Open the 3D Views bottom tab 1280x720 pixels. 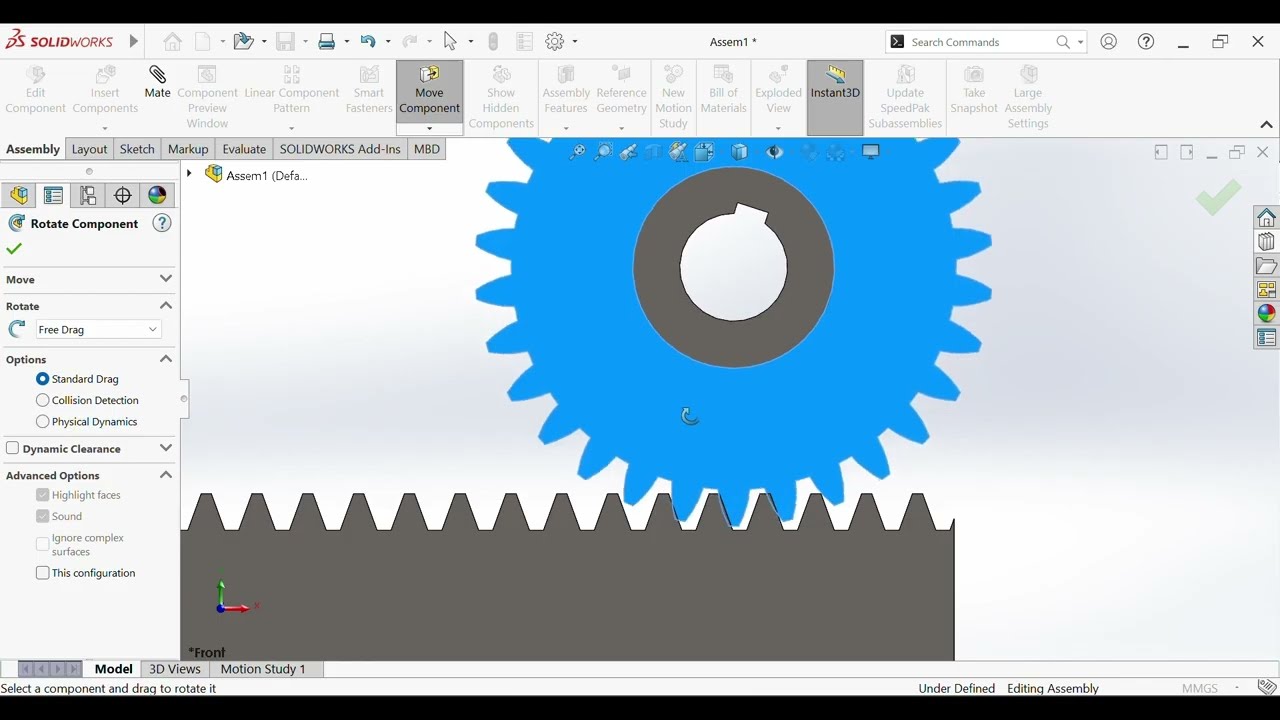(x=175, y=669)
